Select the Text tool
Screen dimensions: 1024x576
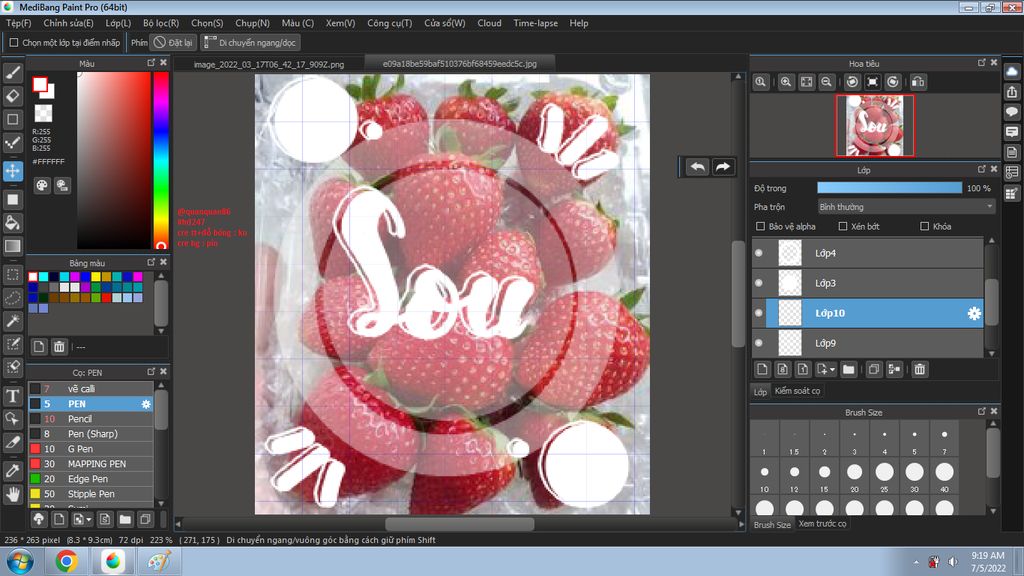(x=12, y=396)
